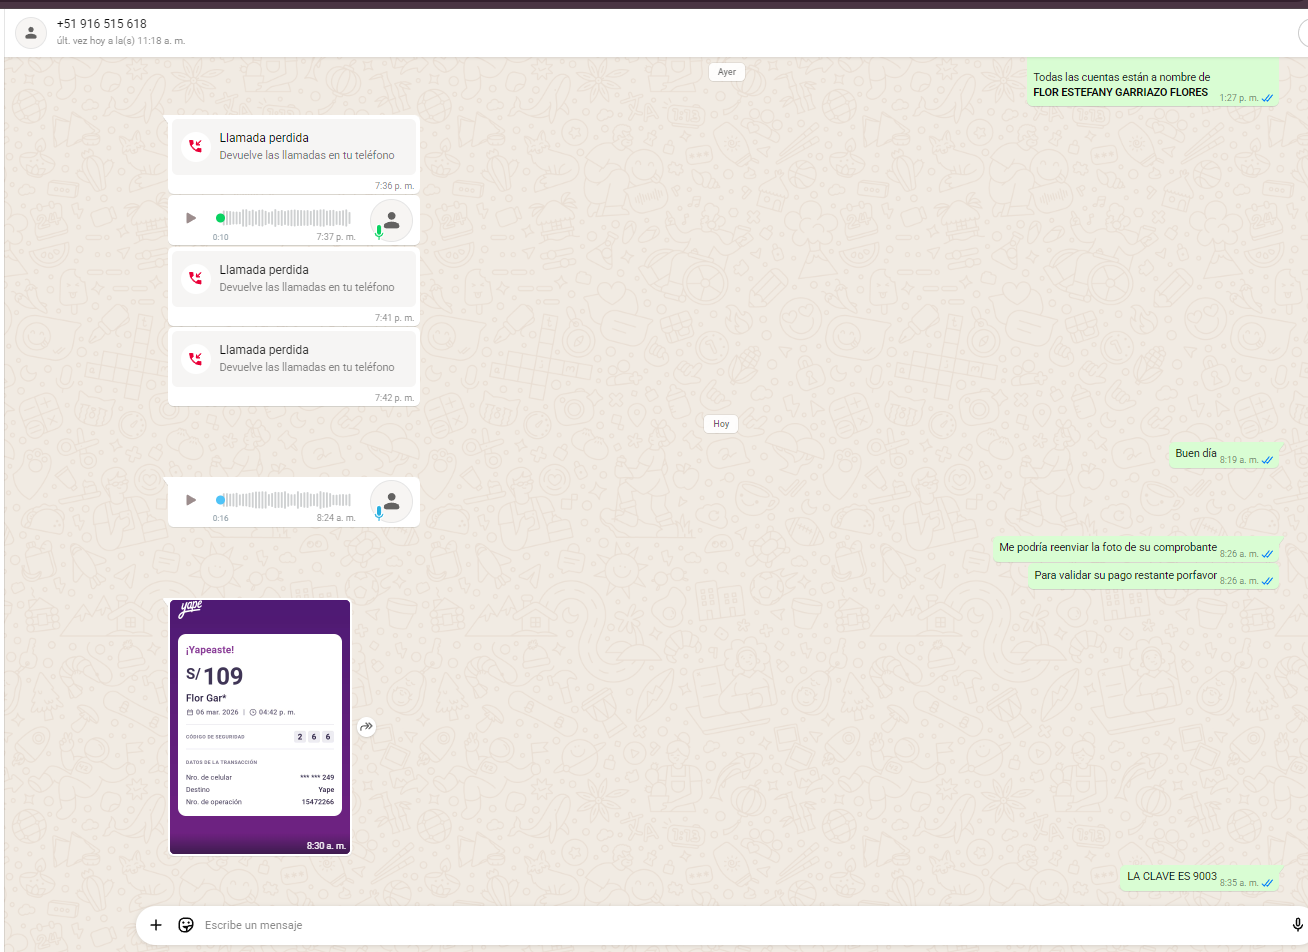This screenshot has height=952, width=1308.
Task: Play the 0:10 voice message
Action: (x=191, y=218)
